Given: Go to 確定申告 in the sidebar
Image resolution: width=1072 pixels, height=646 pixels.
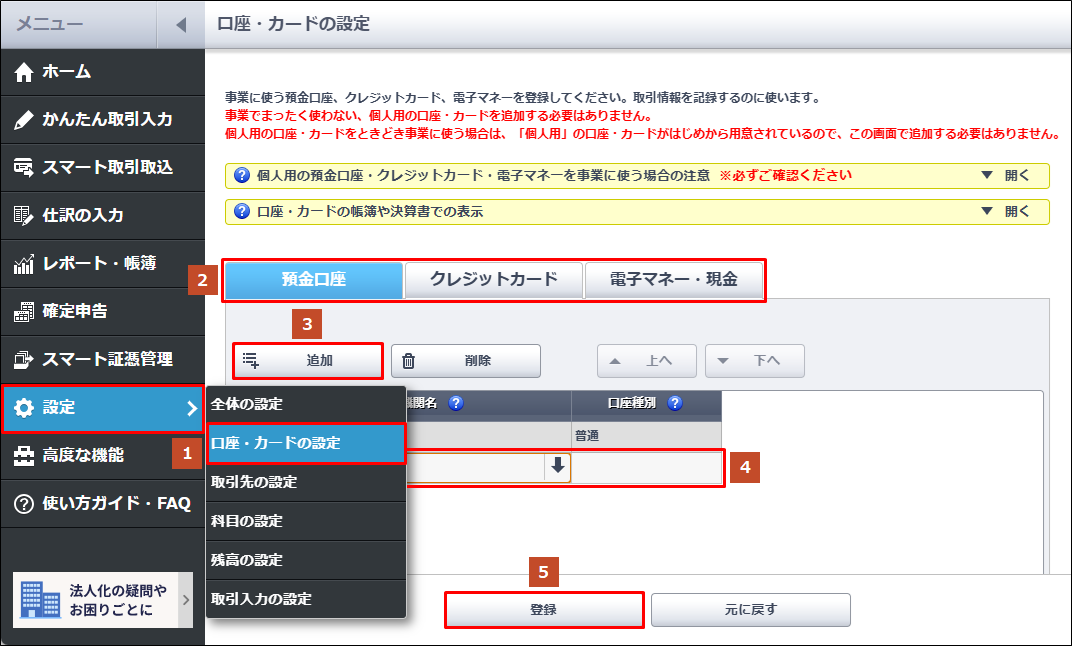Looking at the screenshot, I should coord(75,311).
